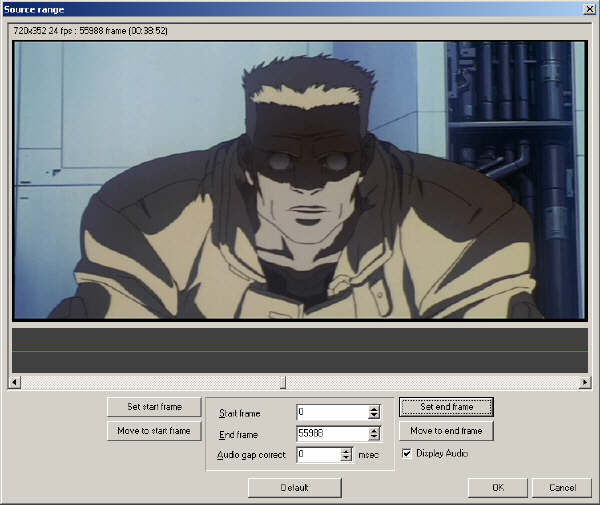Click Move to end frame button
Viewport: 600px width, 505px height.
click(x=446, y=431)
